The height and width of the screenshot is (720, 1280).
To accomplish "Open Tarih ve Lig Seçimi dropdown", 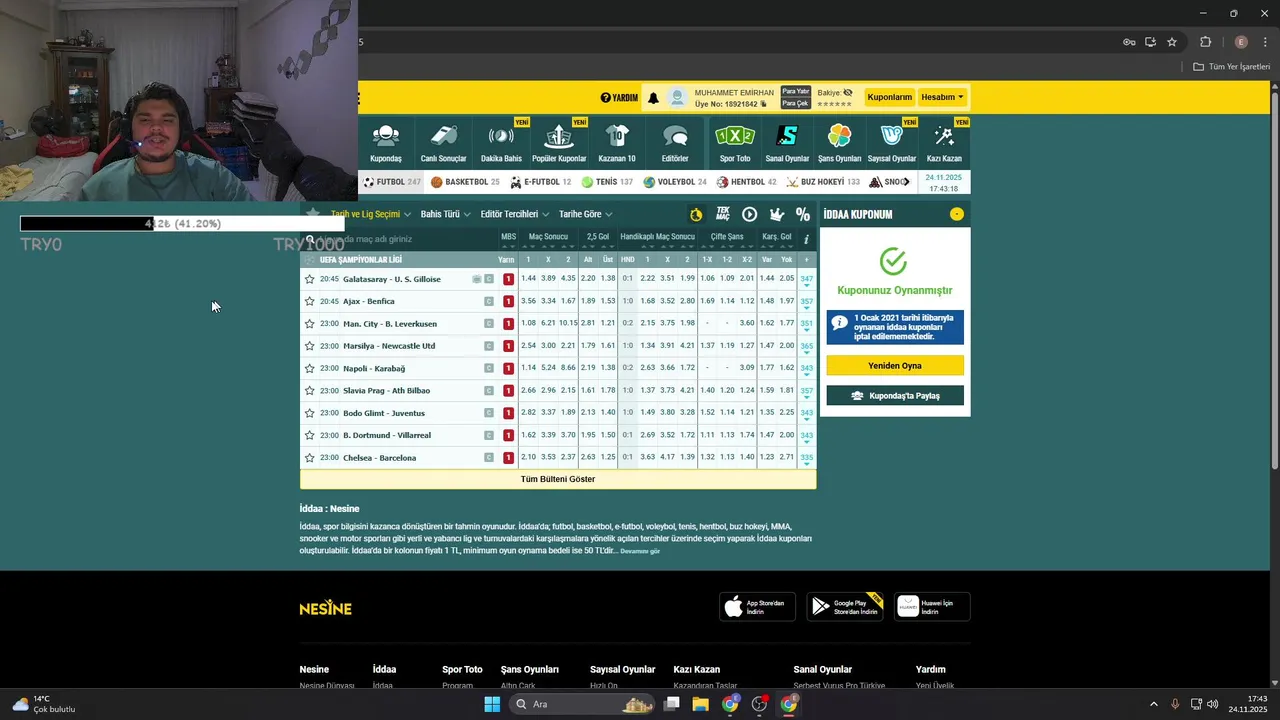I will 370,214.
